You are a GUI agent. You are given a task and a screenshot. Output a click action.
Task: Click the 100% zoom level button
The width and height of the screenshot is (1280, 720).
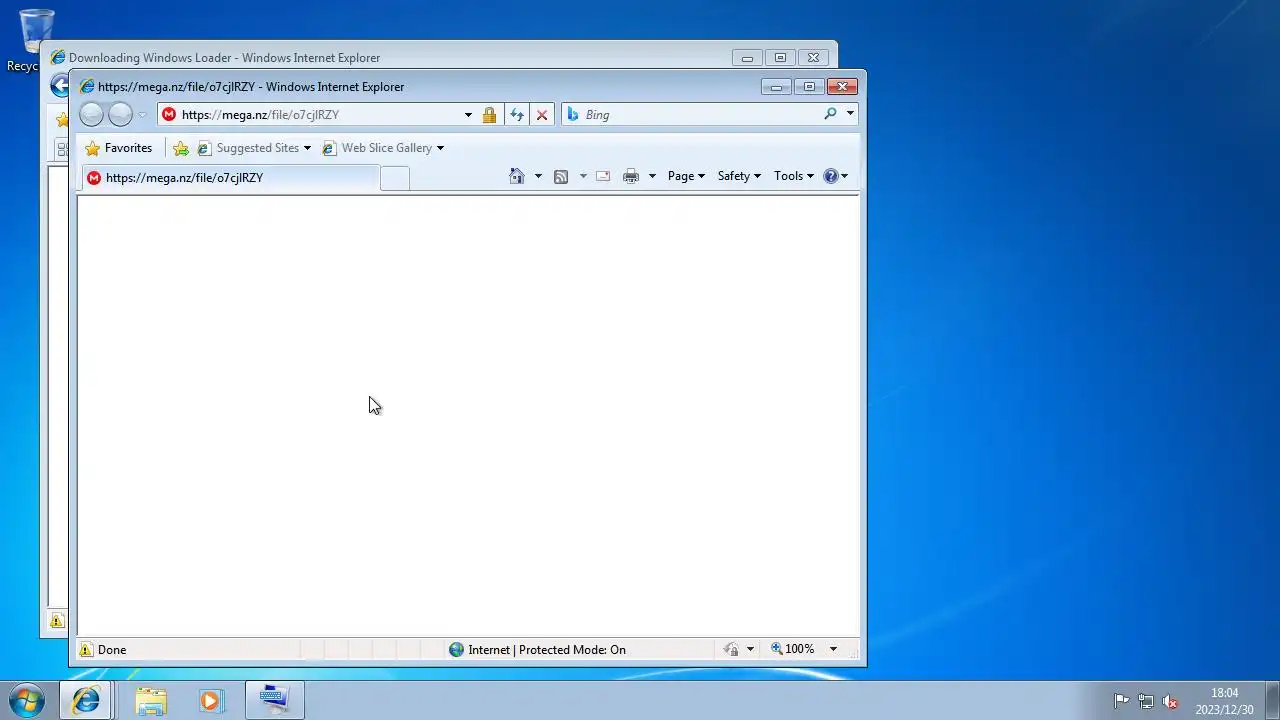point(792,650)
